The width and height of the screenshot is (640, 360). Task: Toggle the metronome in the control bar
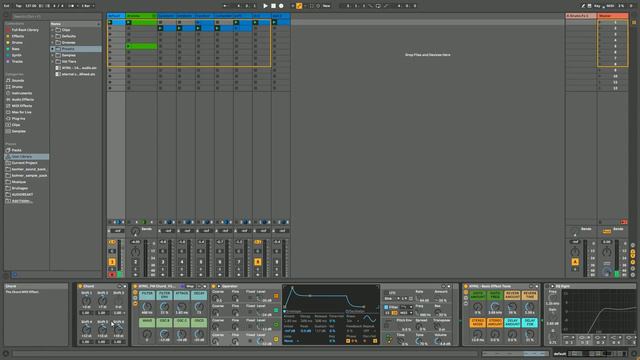click(x=73, y=6)
